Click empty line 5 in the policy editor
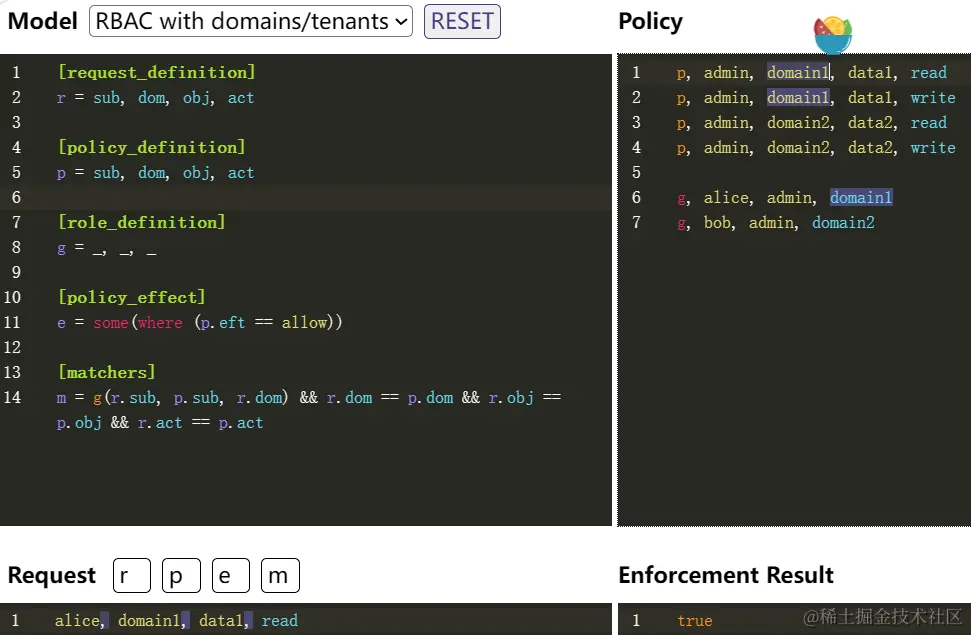This screenshot has height=635, width=971. pyautogui.click(x=794, y=173)
